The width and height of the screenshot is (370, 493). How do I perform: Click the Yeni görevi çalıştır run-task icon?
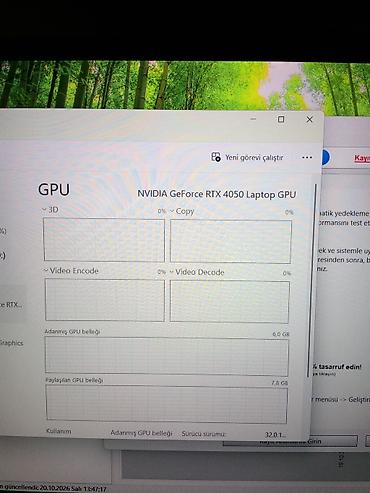pyautogui.click(x=216, y=157)
